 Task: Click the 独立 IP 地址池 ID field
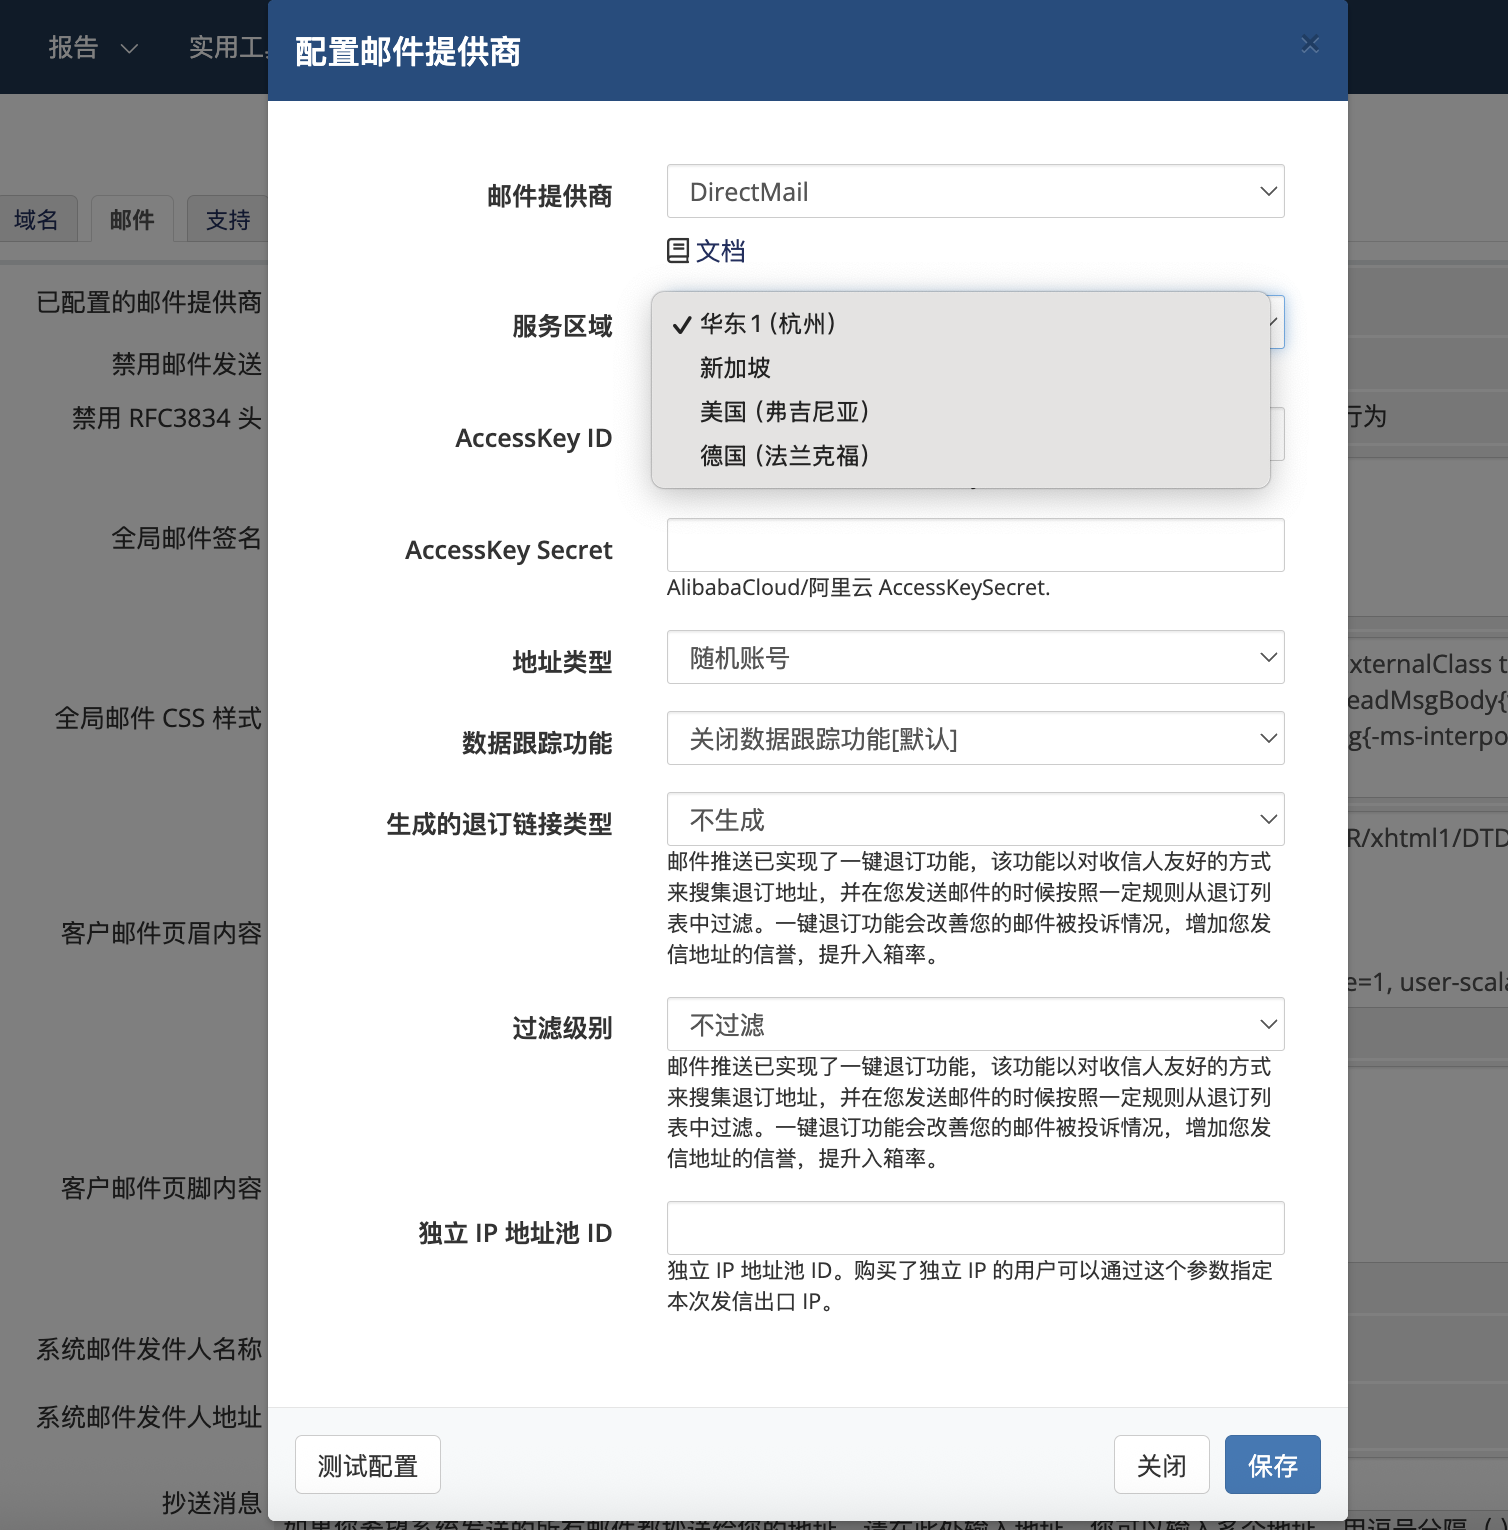[975, 1228]
